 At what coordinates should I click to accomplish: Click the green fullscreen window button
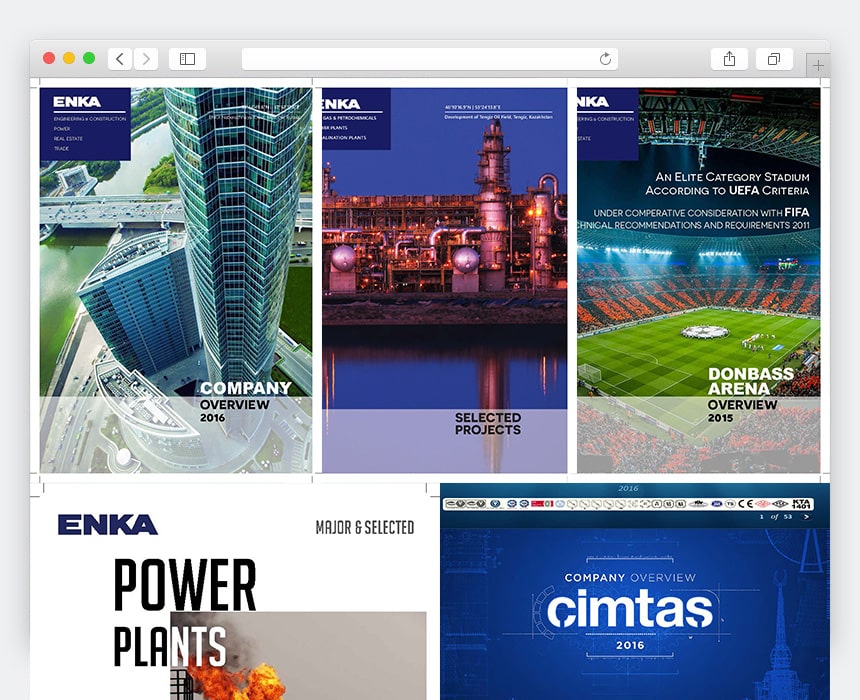(x=89, y=59)
